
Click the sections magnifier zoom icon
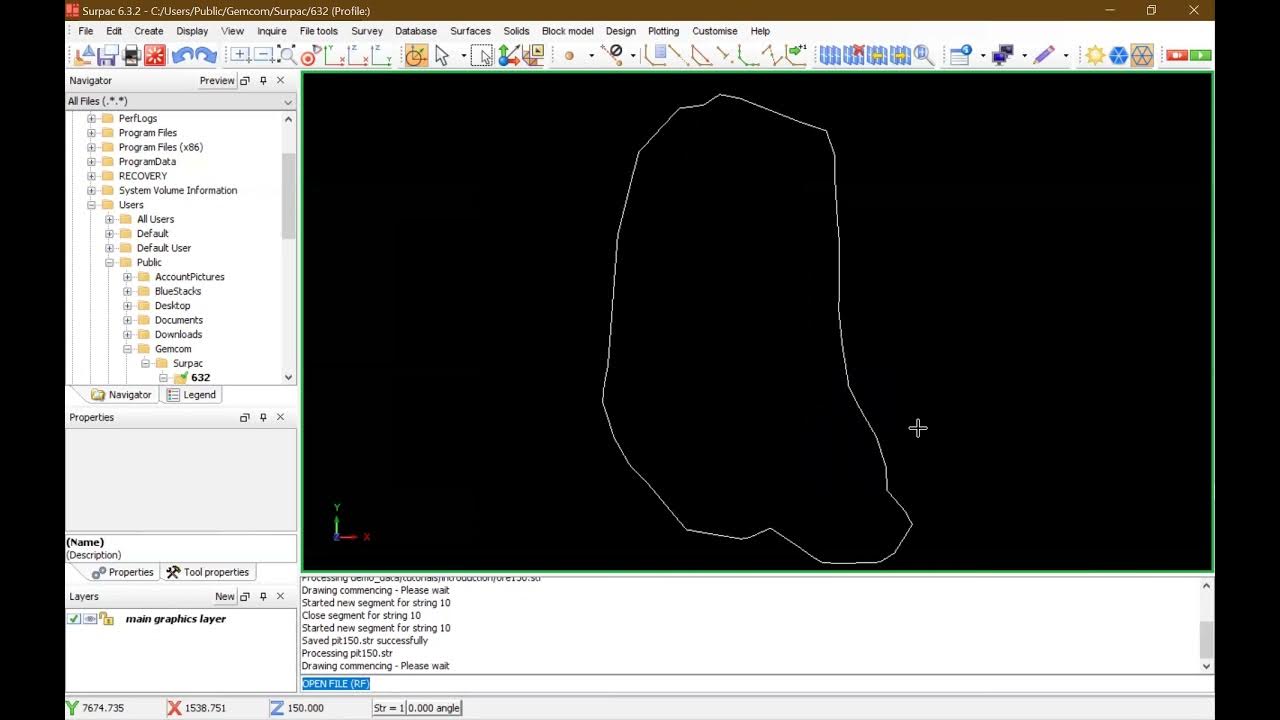click(923, 56)
